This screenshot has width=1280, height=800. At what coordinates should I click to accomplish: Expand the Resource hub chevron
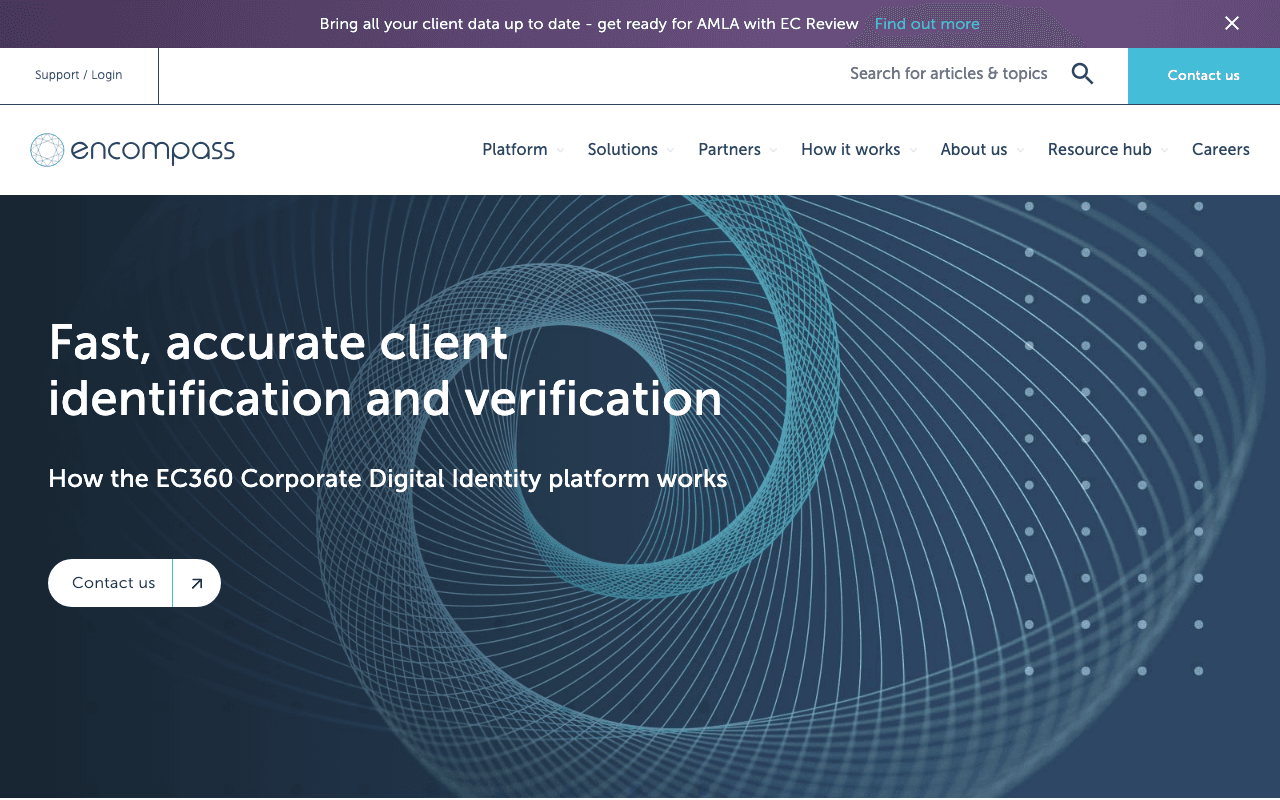click(1164, 151)
